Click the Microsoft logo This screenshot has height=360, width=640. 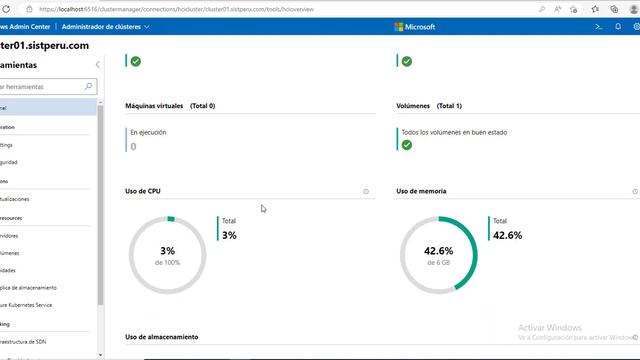(415, 27)
